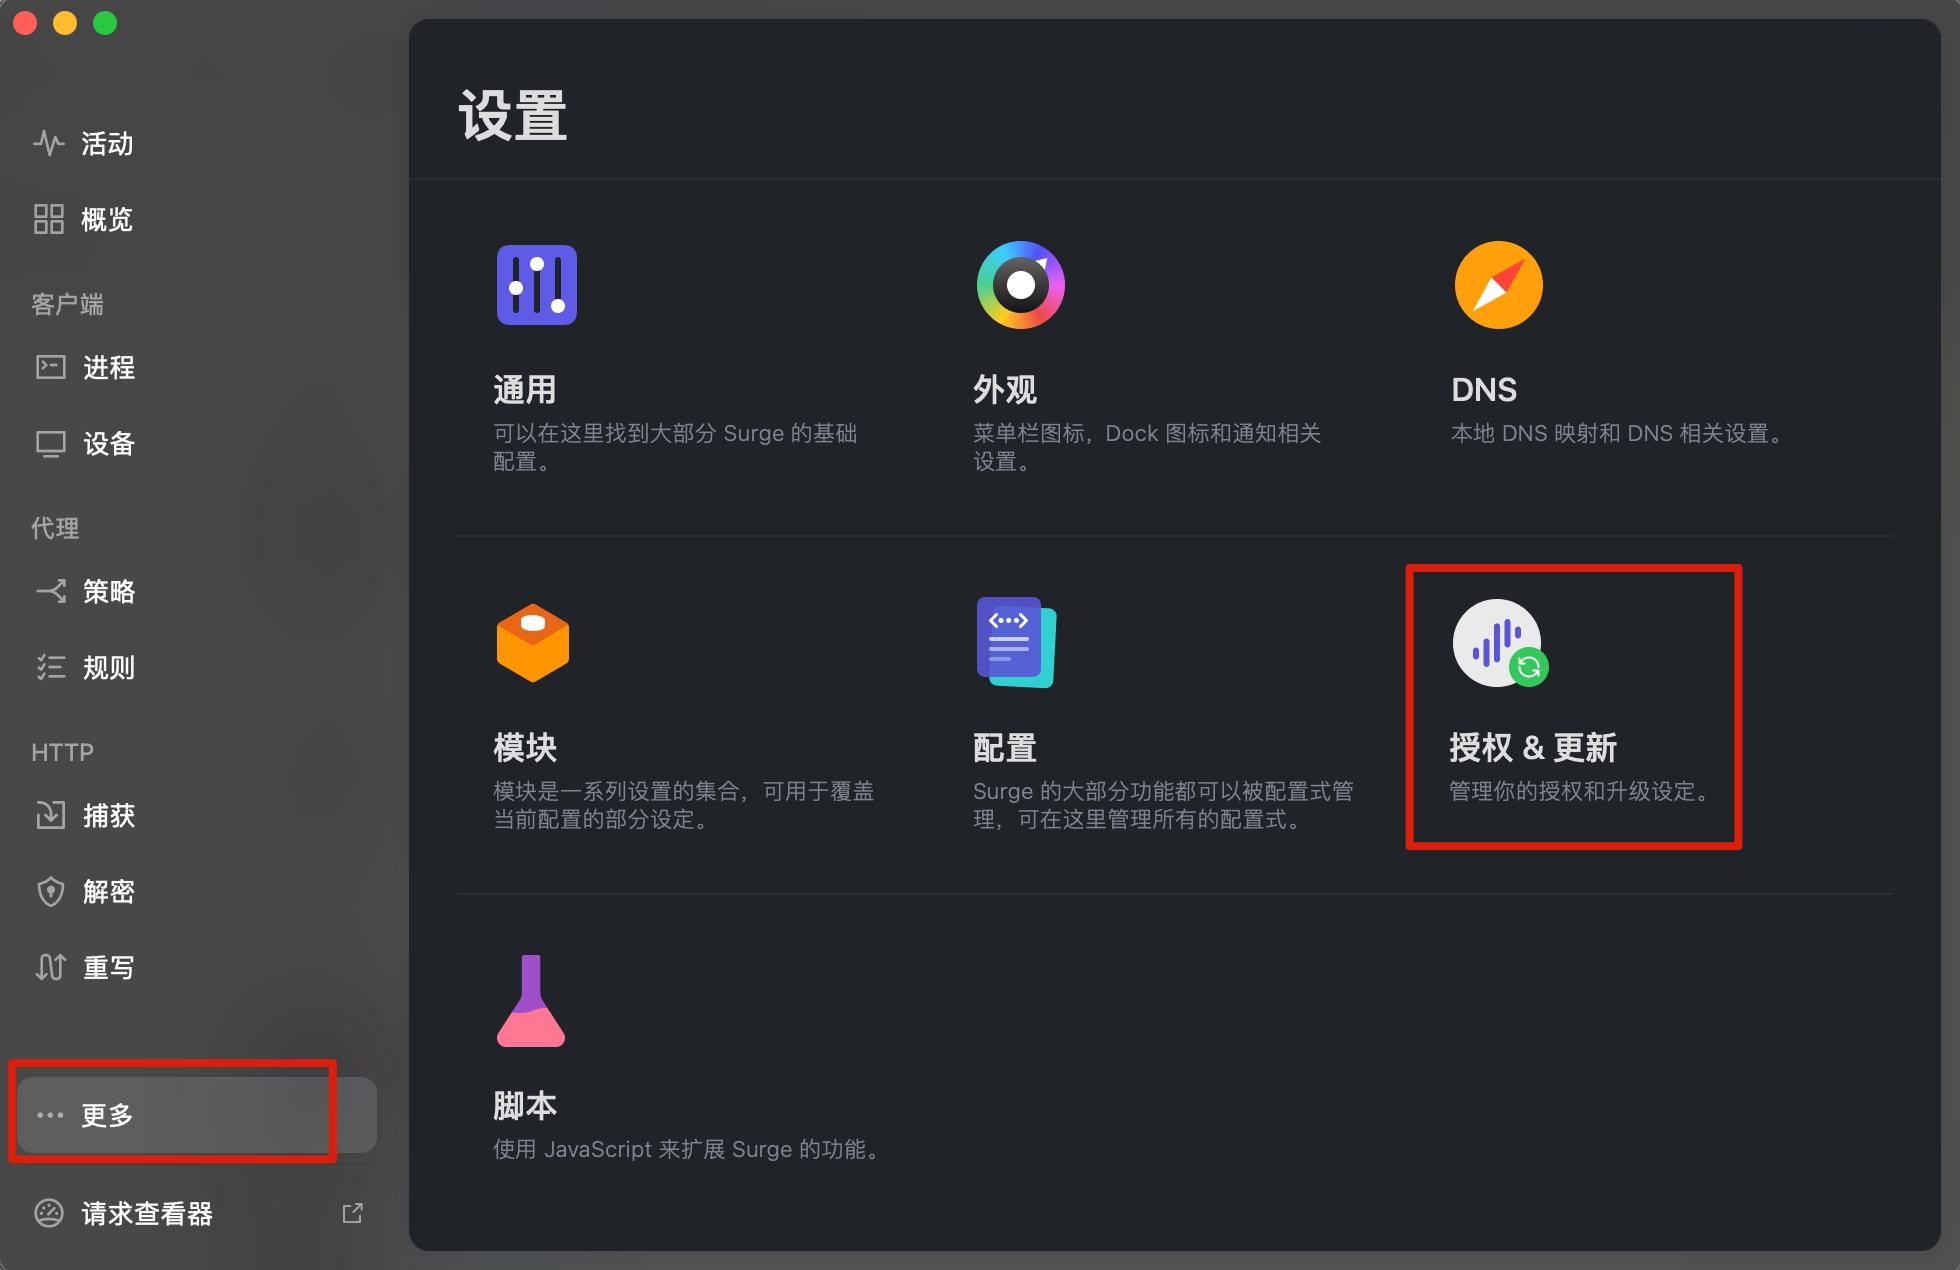Open the 通用 general settings icon

[536, 285]
